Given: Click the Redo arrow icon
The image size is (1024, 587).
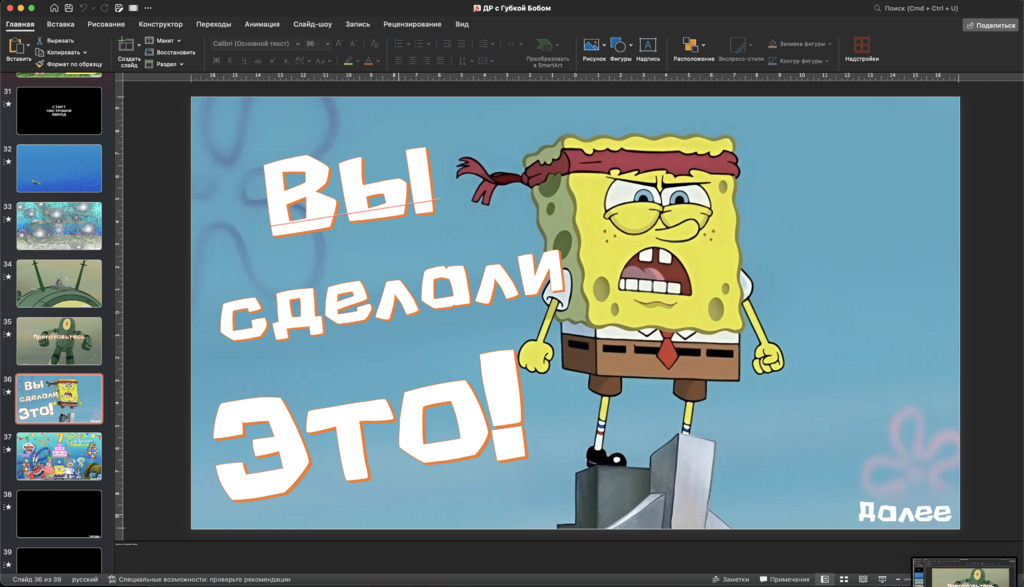Looking at the screenshot, I should point(104,8).
